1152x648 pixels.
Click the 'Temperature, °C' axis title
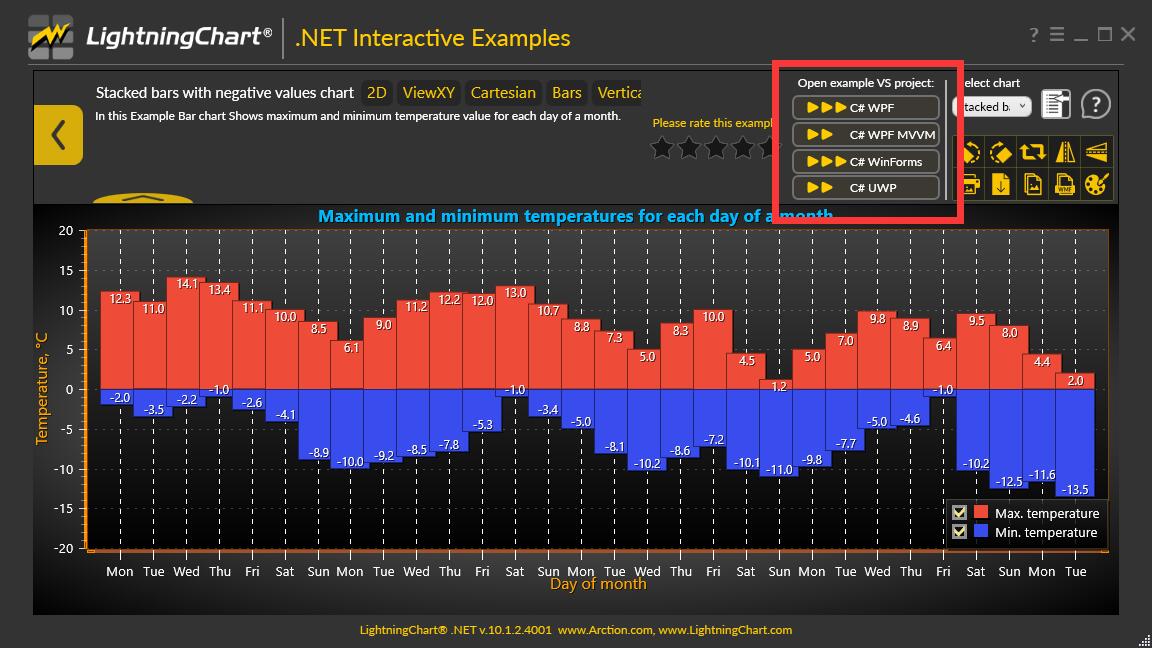coord(41,388)
